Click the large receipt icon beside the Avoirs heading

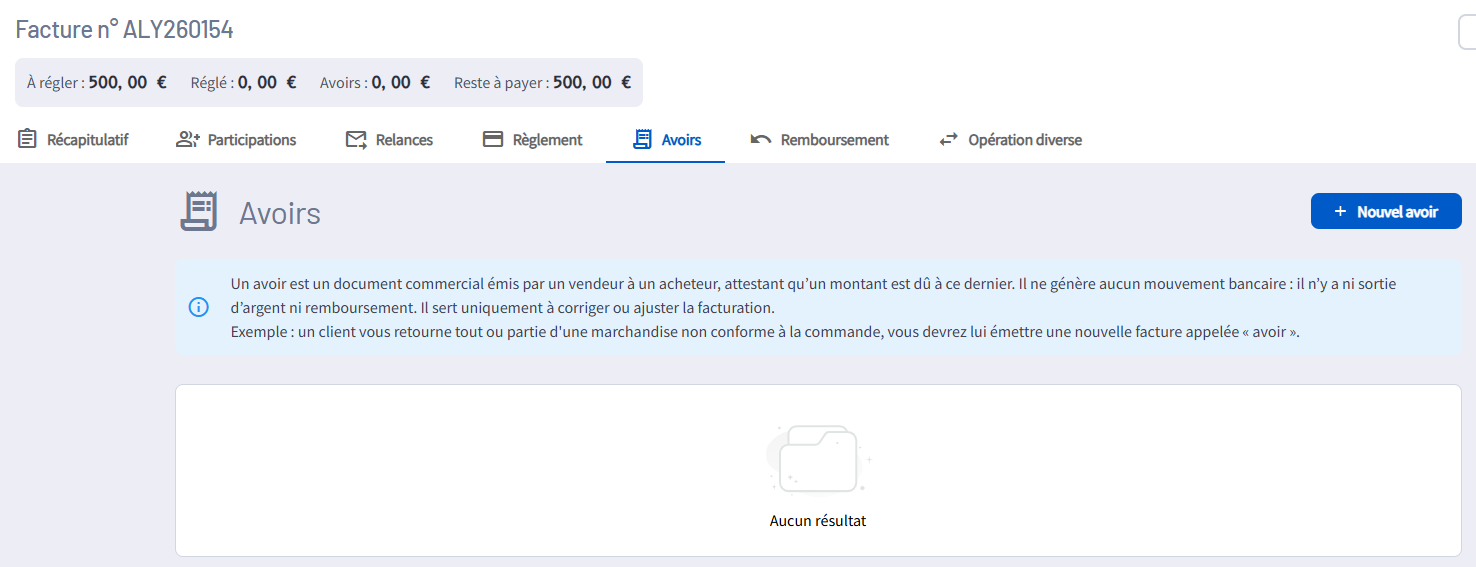(x=198, y=212)
